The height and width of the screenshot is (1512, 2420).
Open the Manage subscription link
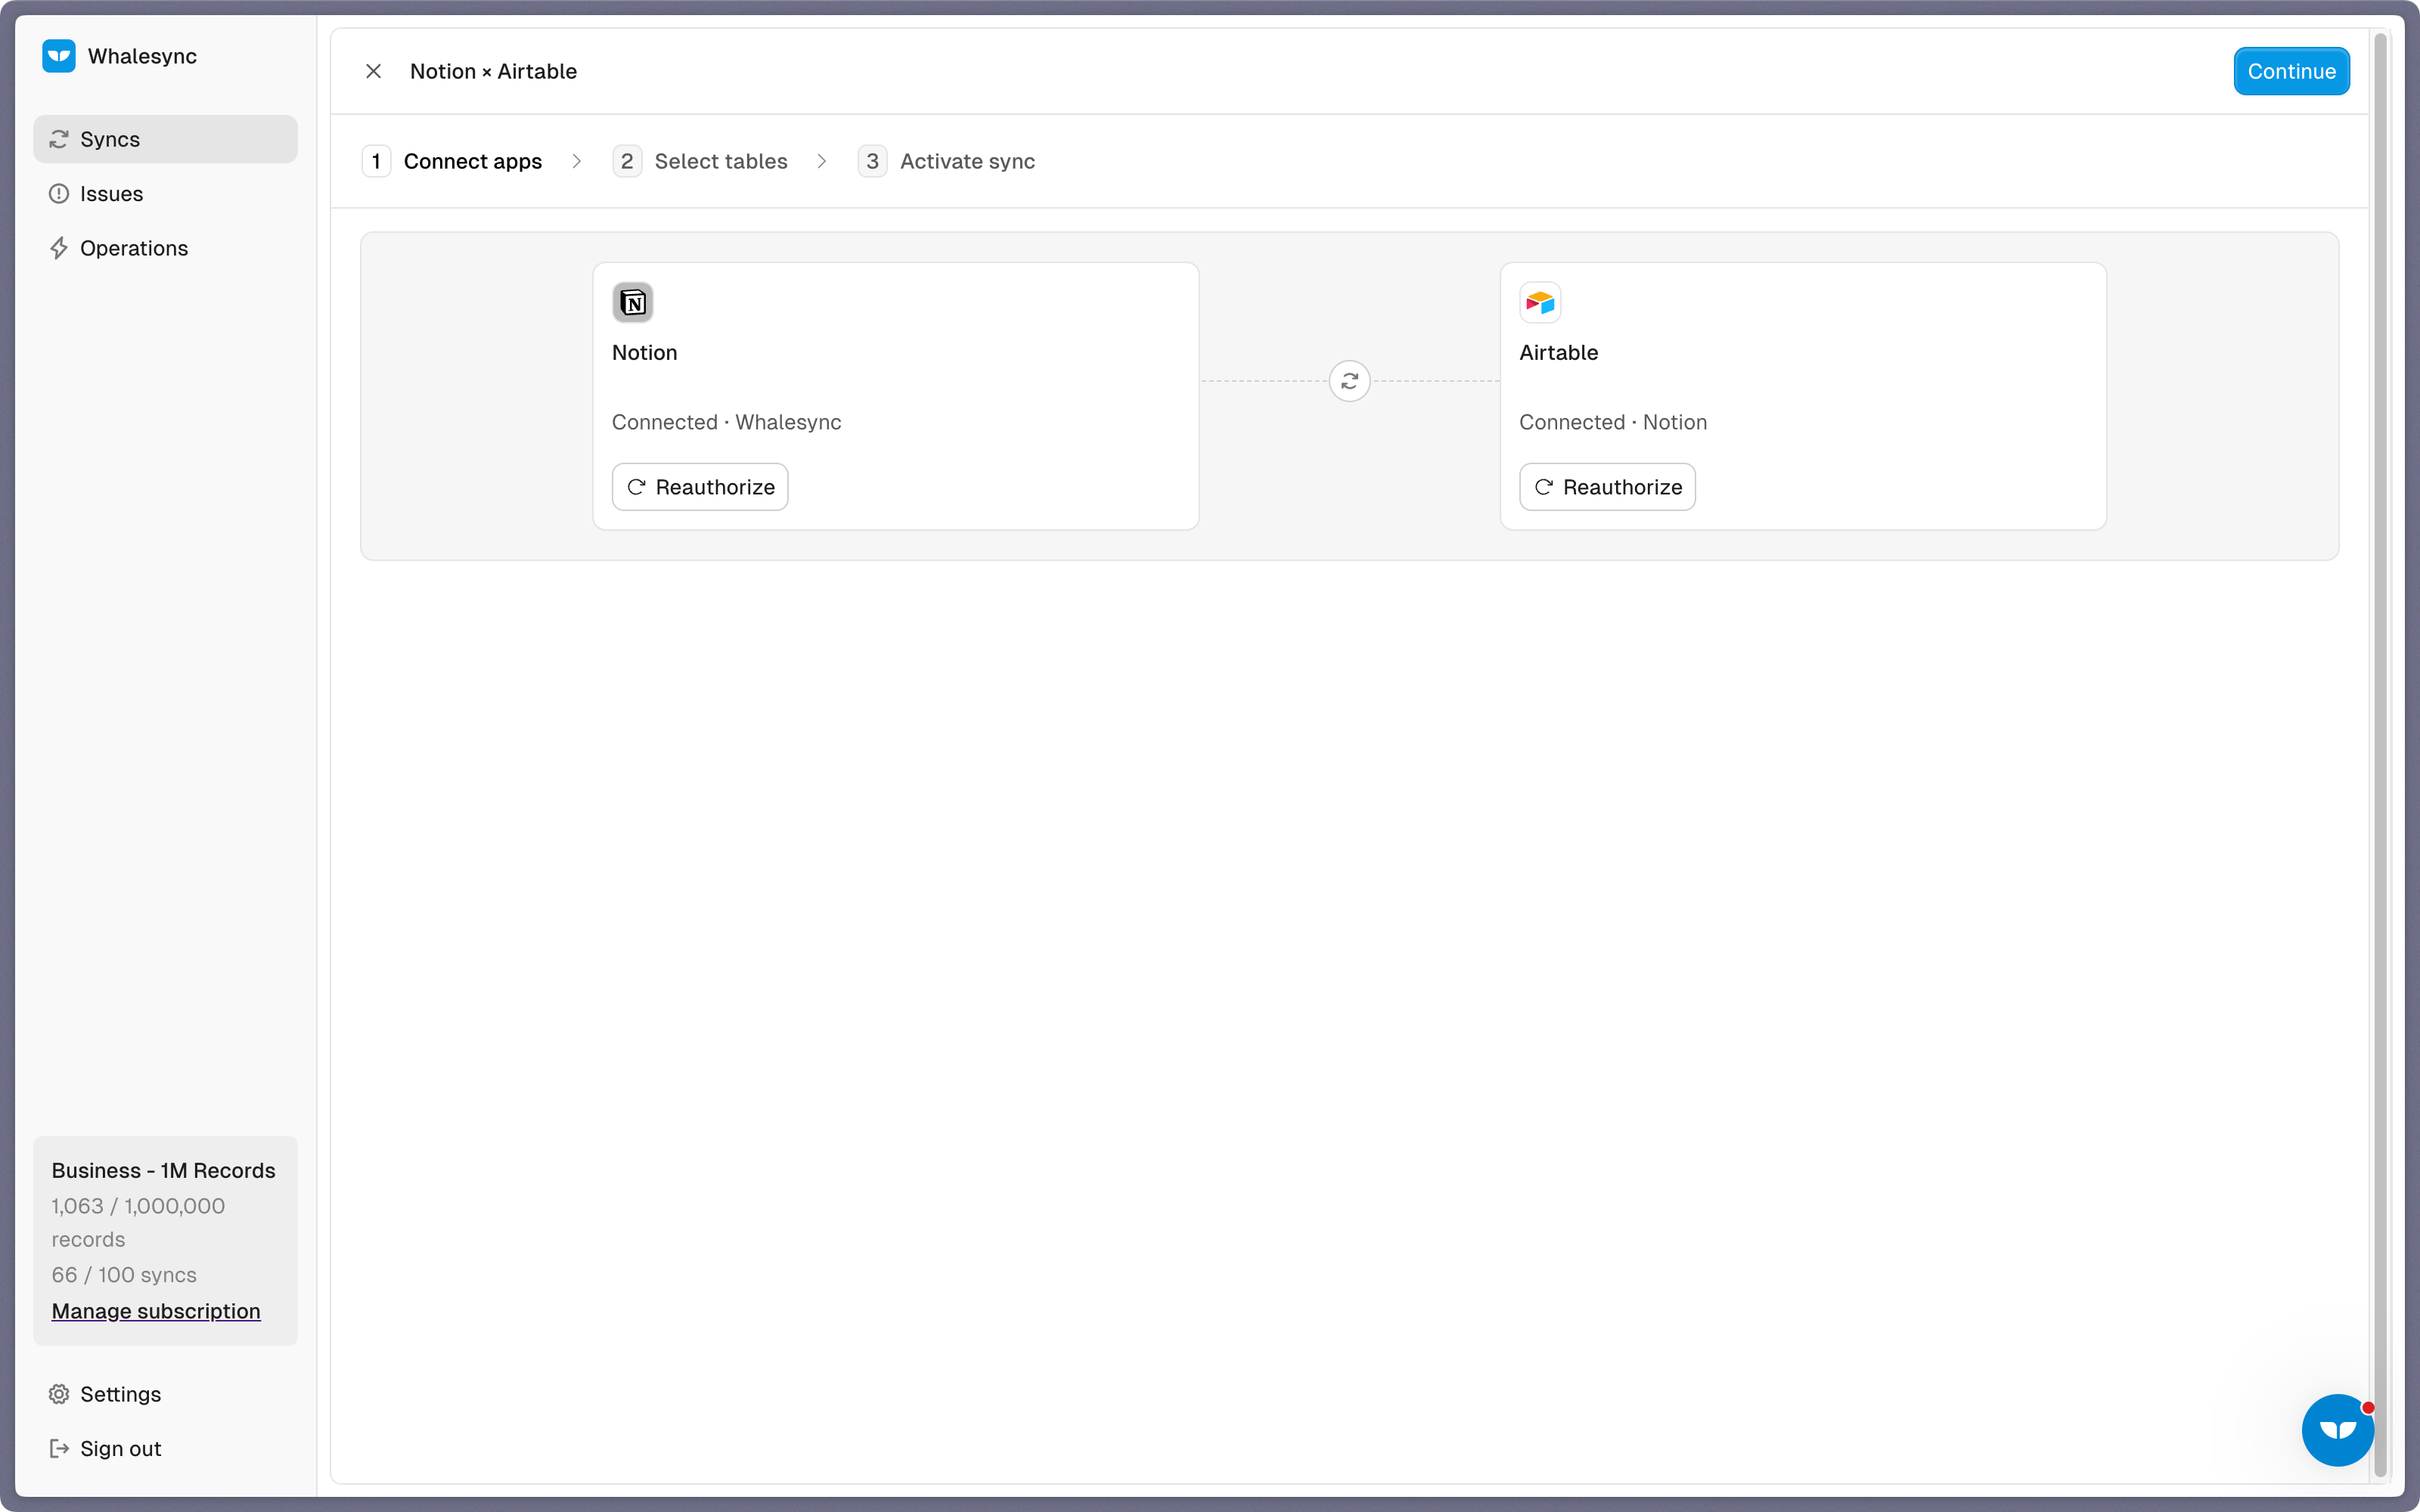[x=156, y=1311]
